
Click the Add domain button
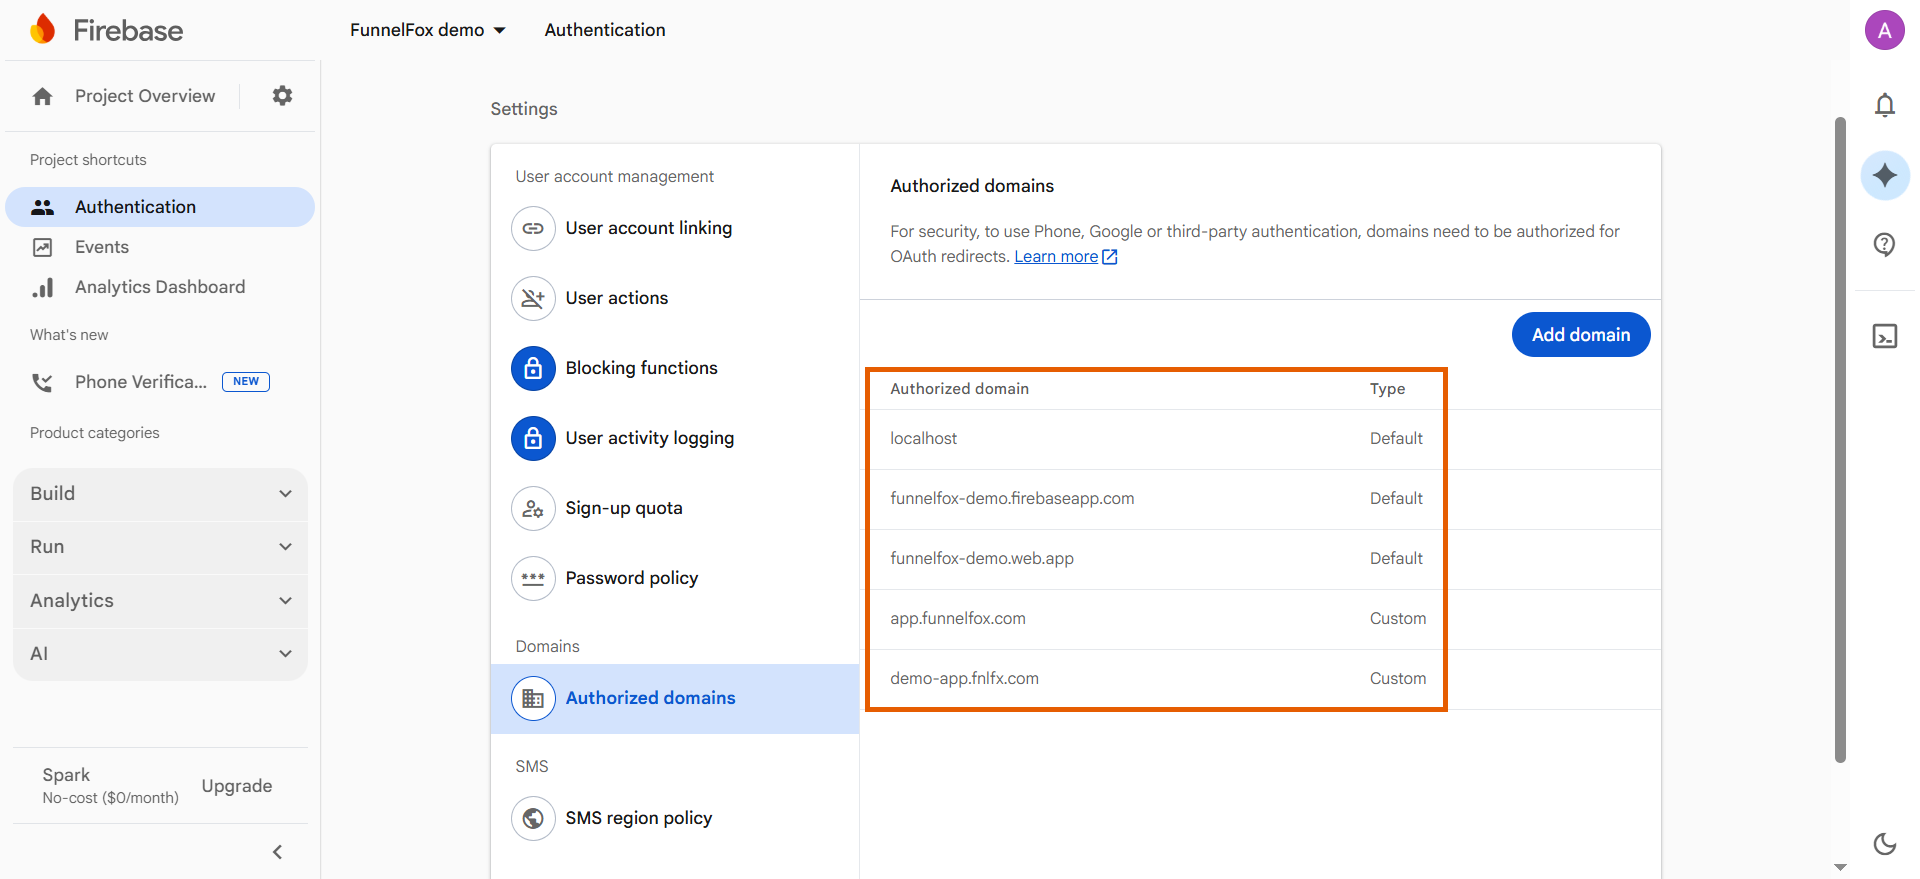(1581, 335)
